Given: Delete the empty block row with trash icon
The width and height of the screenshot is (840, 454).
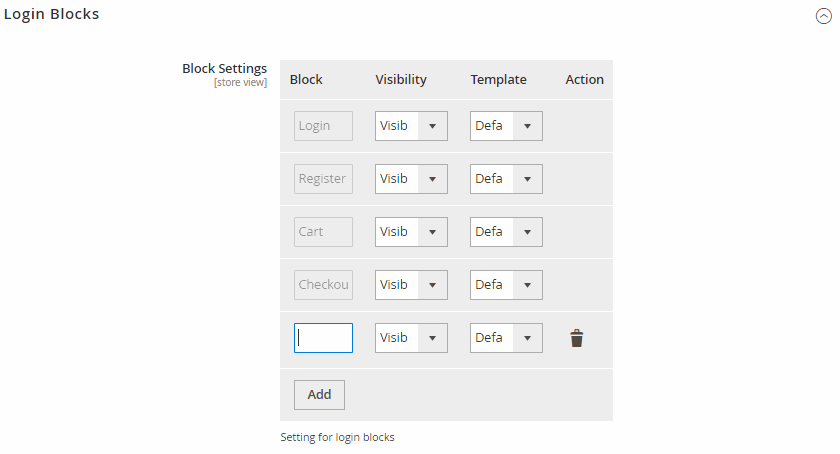Looking at the screenshot, I should pos(576,338).
